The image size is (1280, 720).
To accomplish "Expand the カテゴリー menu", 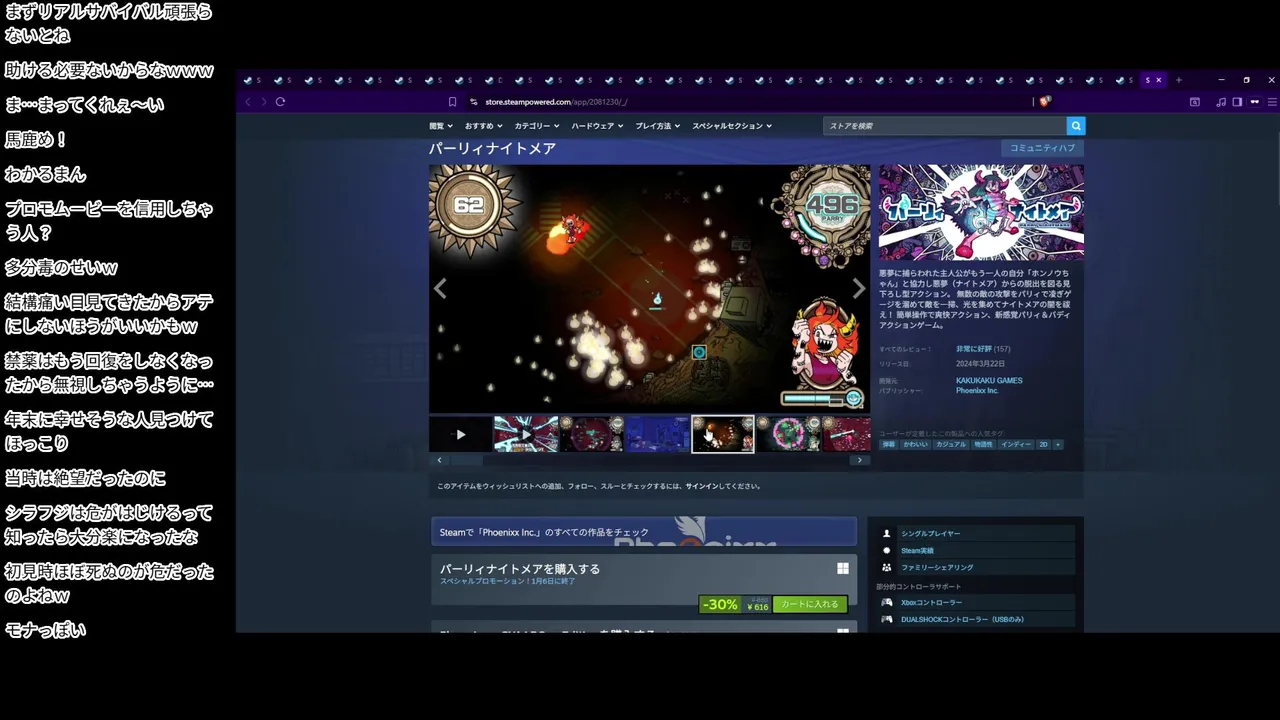I will coord(537,126).
